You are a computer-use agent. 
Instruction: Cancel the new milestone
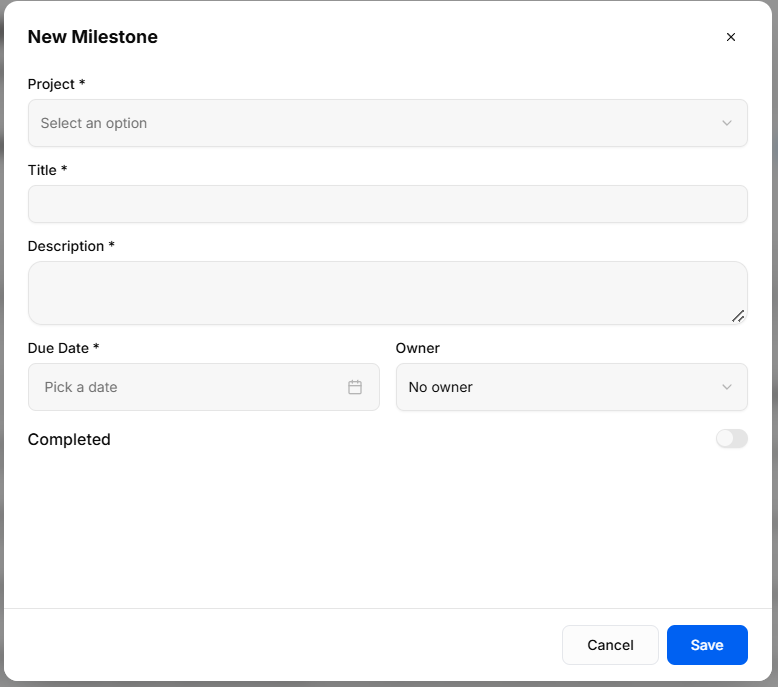tap(610, 645)
